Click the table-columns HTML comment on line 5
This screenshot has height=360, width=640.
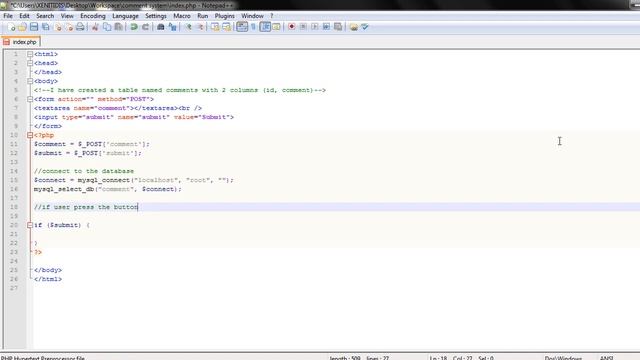coord(180,90)
